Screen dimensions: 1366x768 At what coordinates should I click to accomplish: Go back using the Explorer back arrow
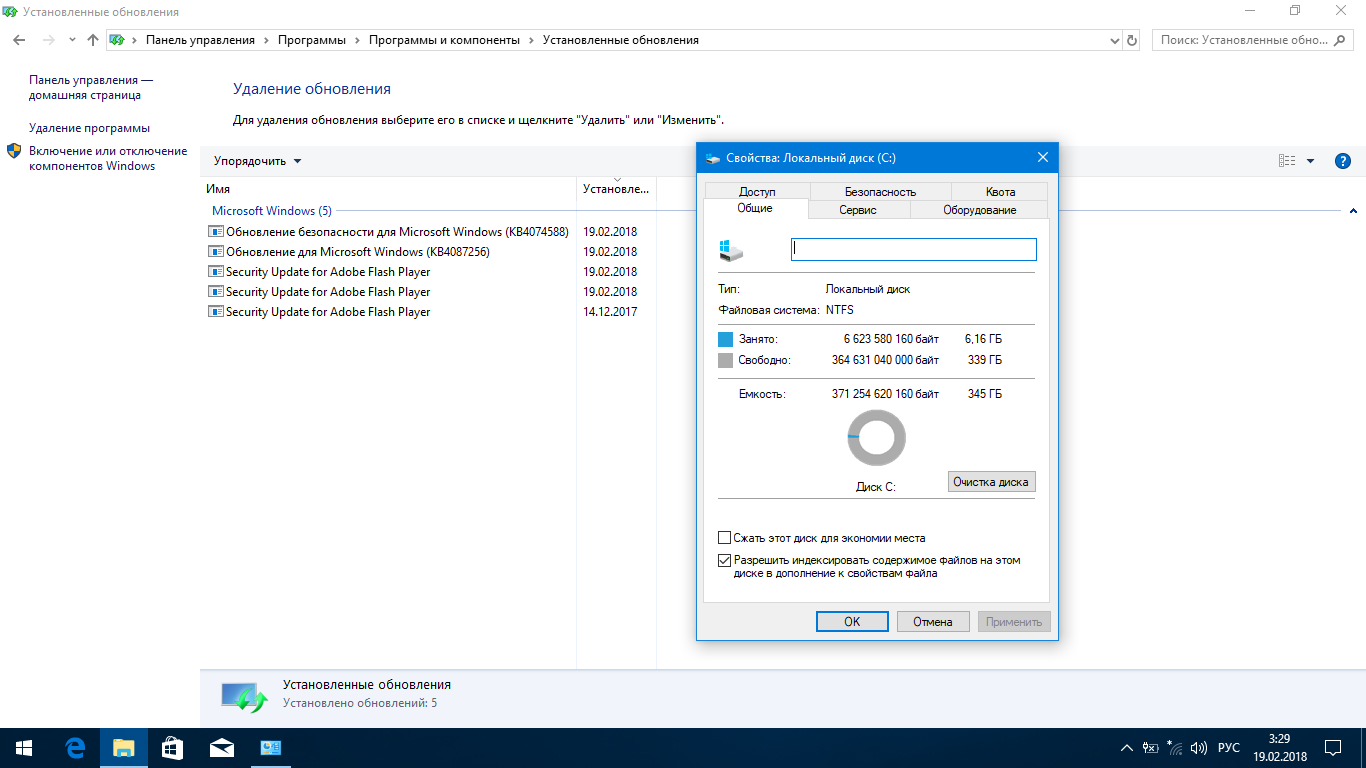[19, 40]
